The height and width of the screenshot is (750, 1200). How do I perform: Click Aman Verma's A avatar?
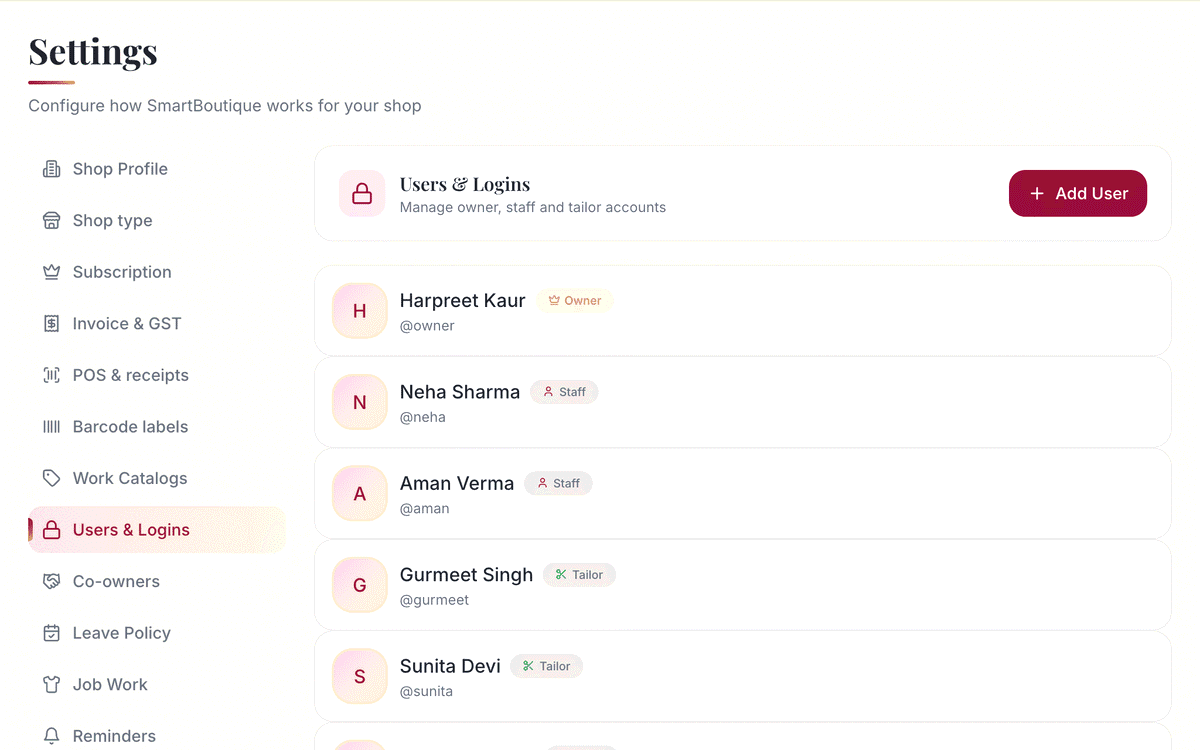click(360, 494)
